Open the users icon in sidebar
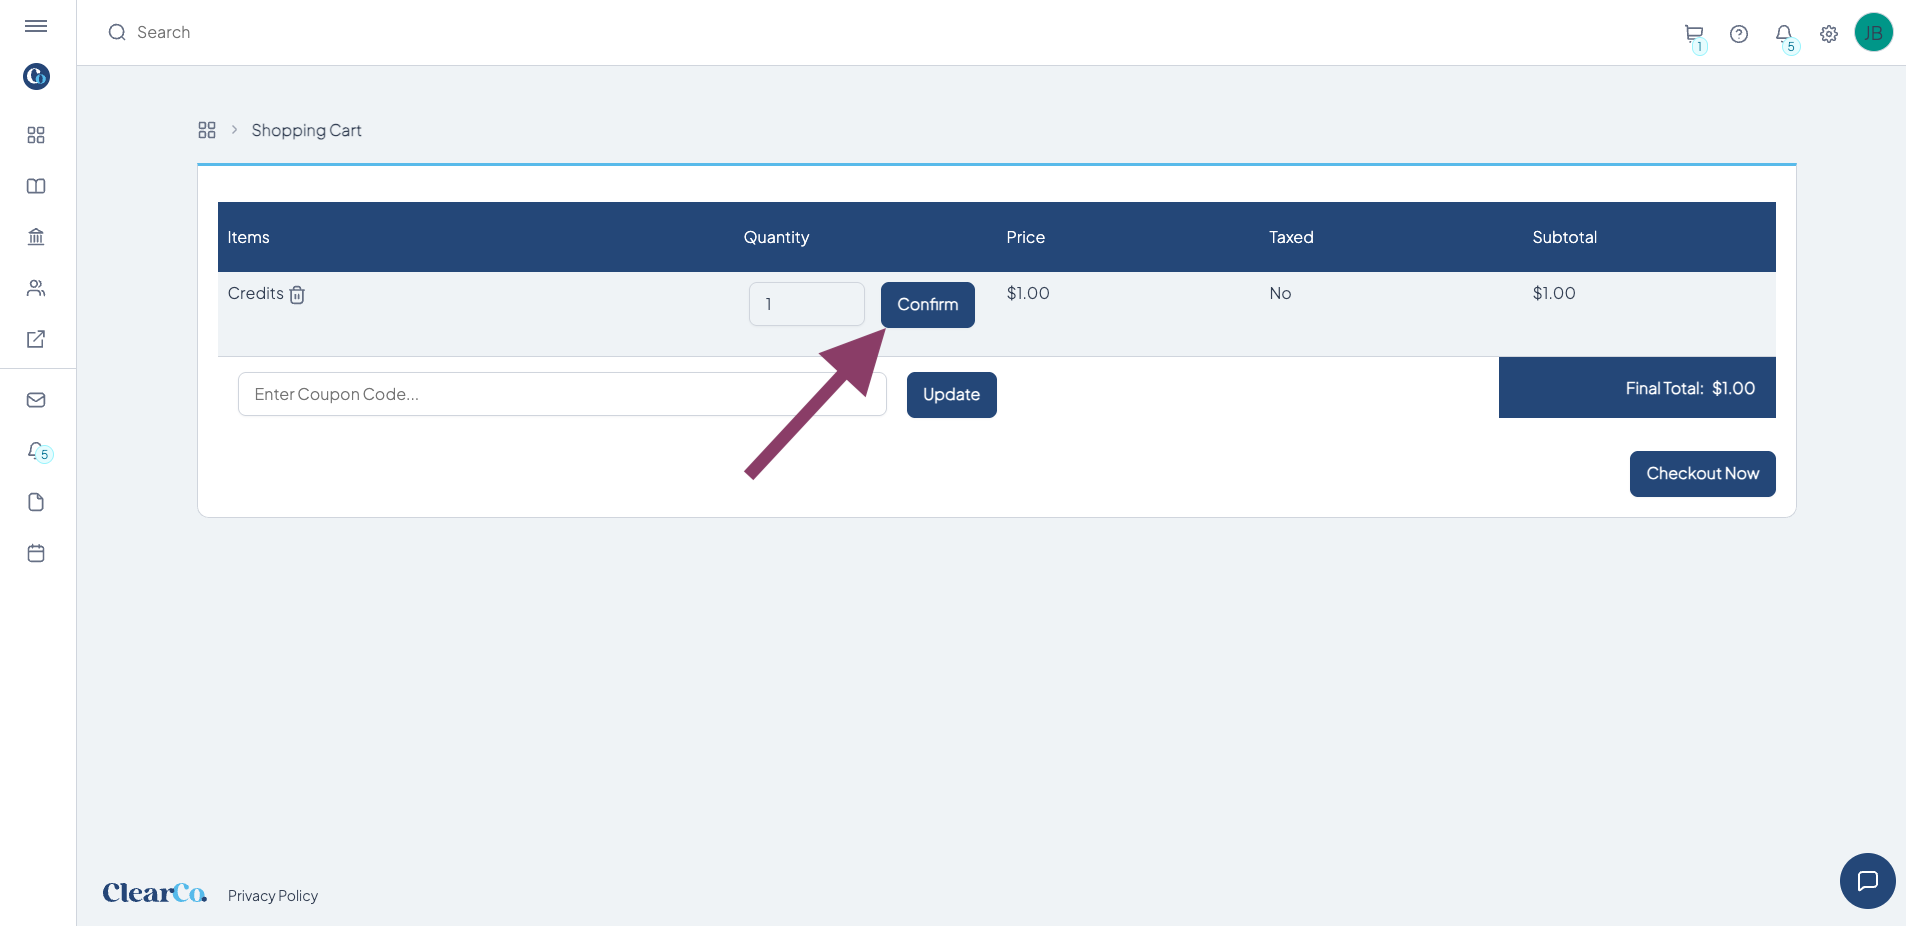Image resolution: width=1906 pixels, height=926 pixels. (36, 288)
